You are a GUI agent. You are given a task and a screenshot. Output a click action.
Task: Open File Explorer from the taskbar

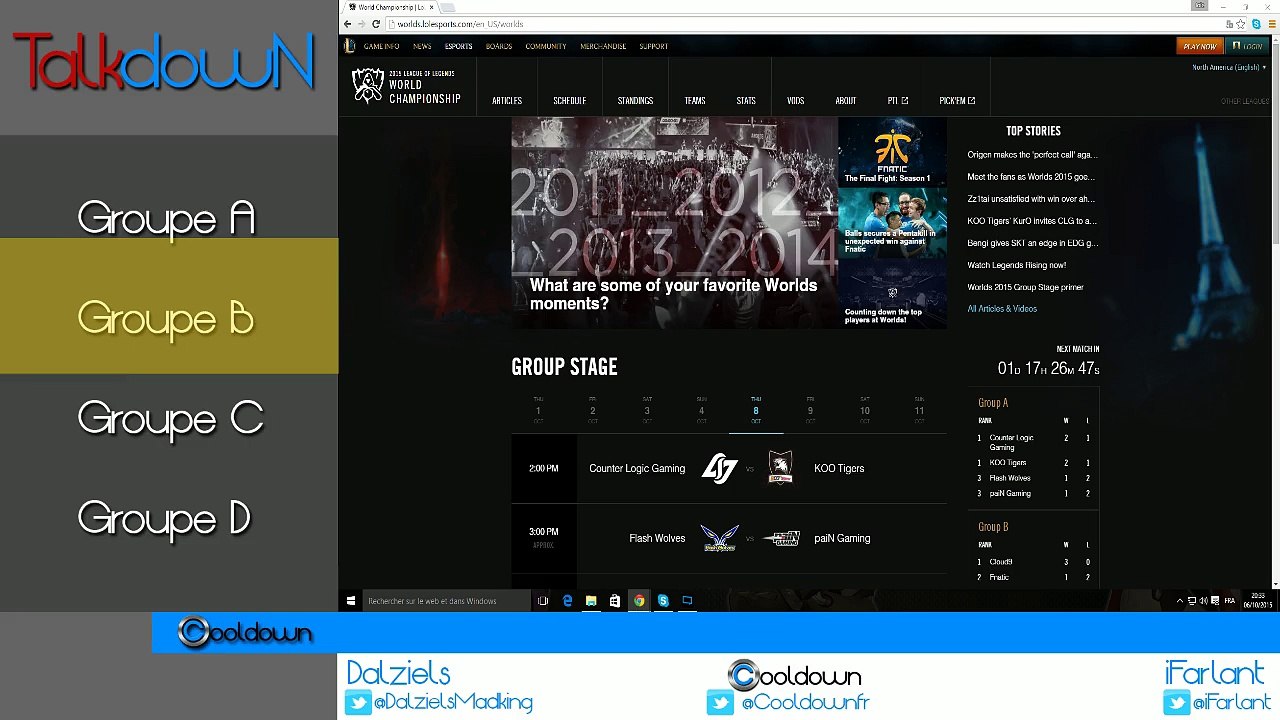[591, 601]
